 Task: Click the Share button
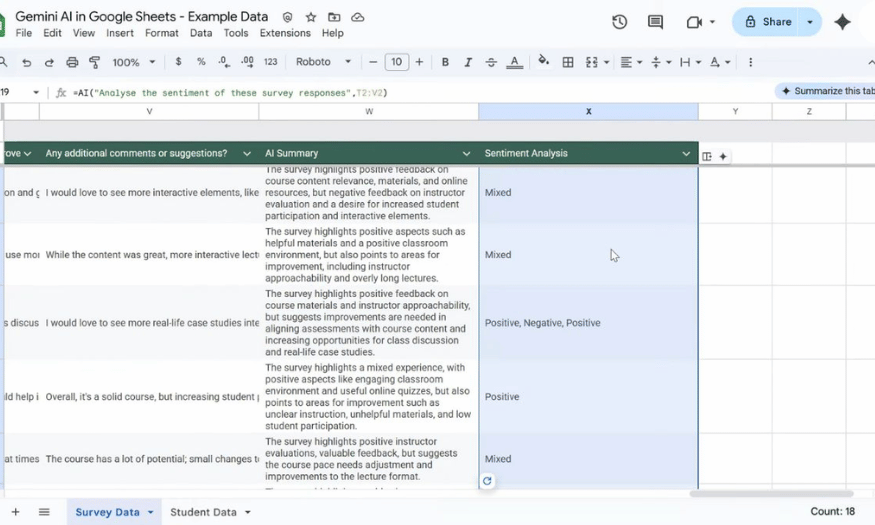(767, 22)
